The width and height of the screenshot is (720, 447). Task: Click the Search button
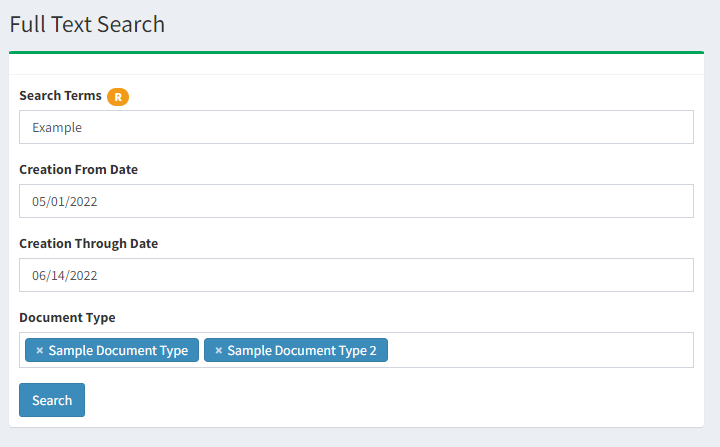52,400
